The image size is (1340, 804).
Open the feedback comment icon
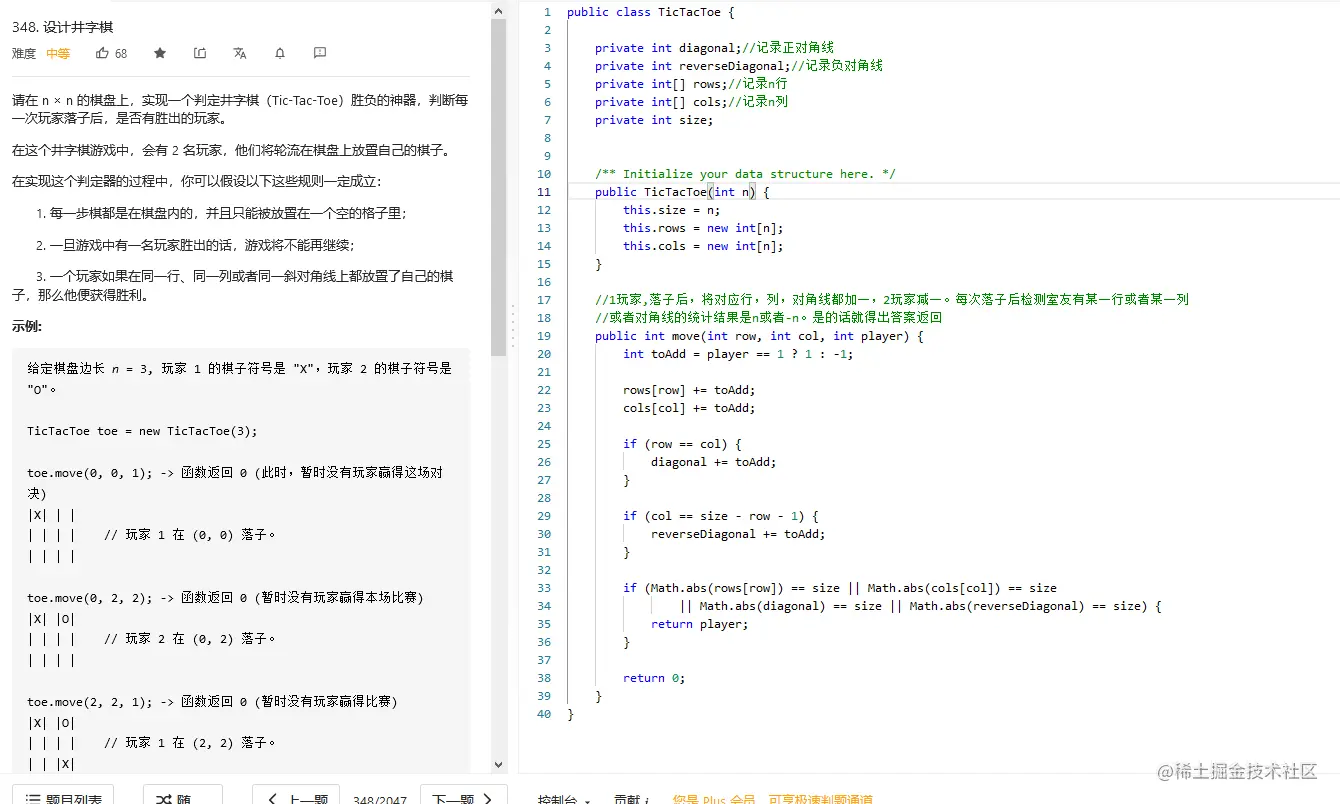click(319, 53)
